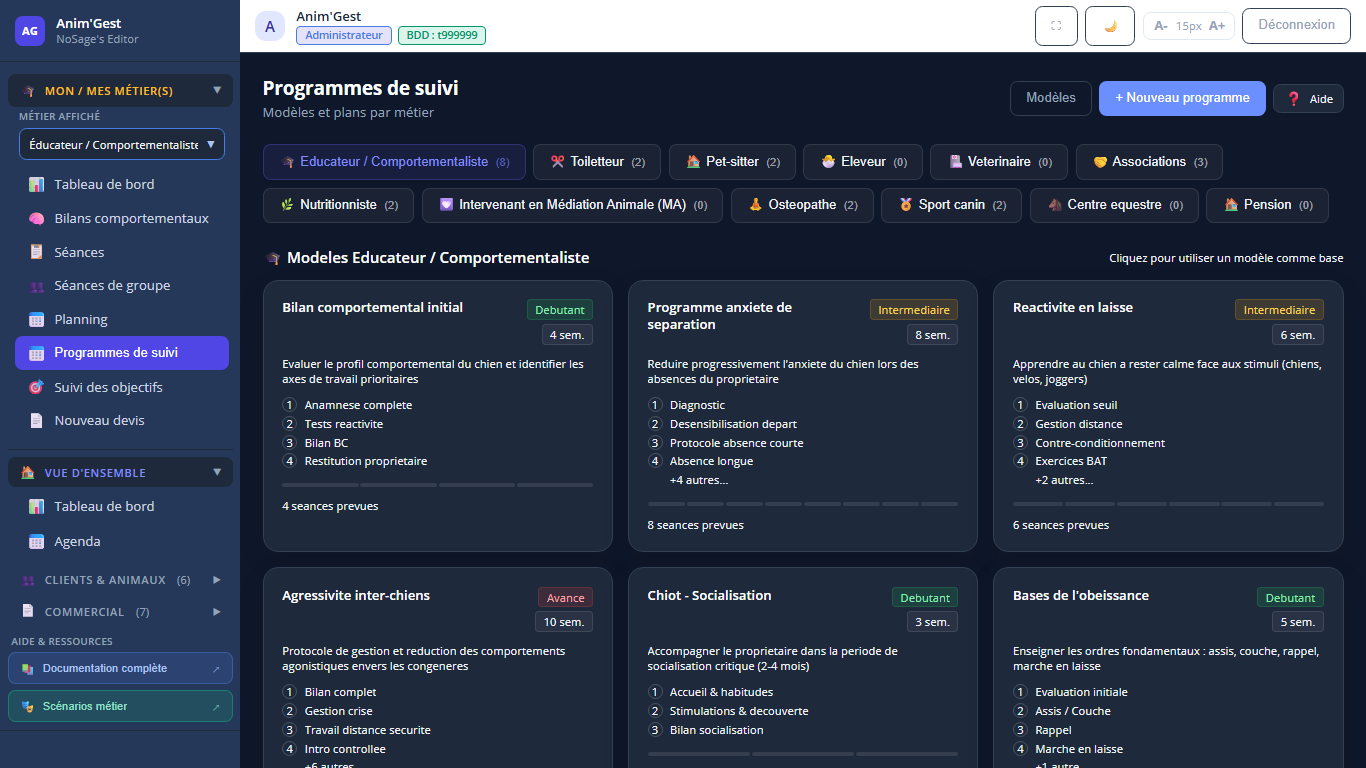Select the Centre equestre tab

tap(1114, 205)
